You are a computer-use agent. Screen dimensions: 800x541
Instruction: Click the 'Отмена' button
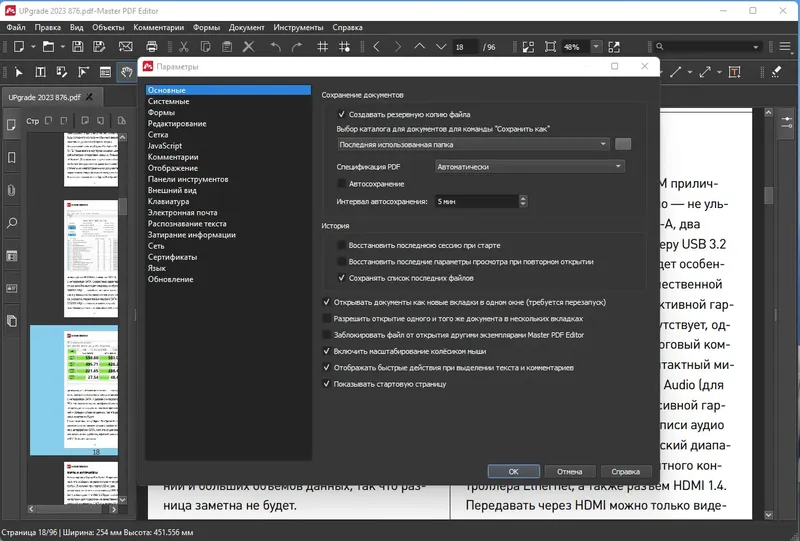pos(569,471)
